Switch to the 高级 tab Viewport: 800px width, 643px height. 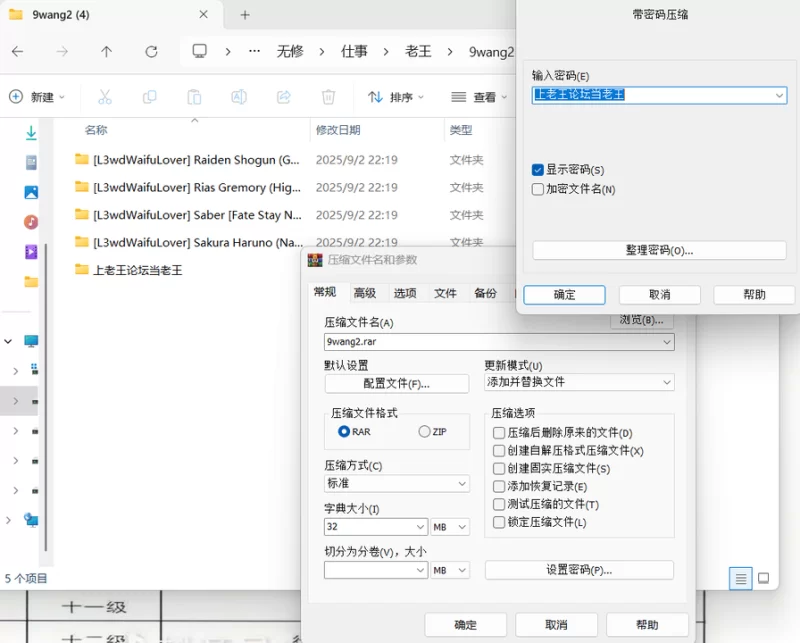click(x=364, y=293)
